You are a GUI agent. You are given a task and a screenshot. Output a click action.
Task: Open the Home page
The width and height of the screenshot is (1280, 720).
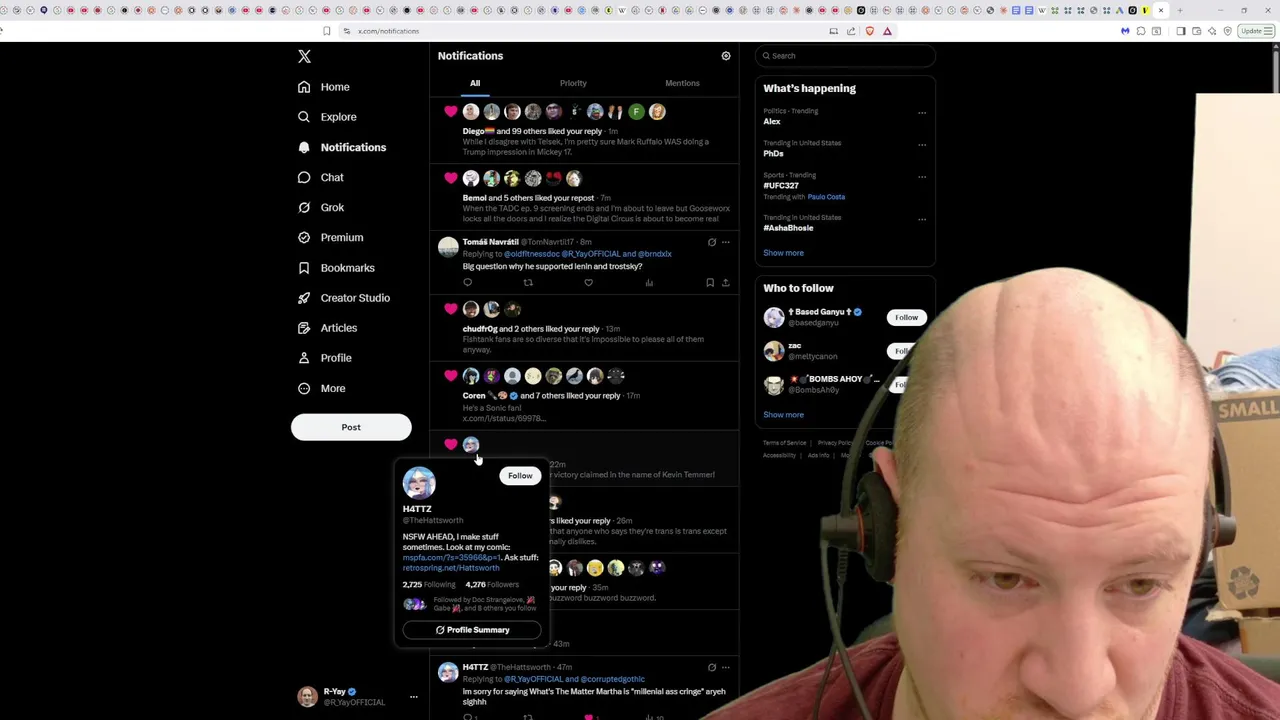324,87
